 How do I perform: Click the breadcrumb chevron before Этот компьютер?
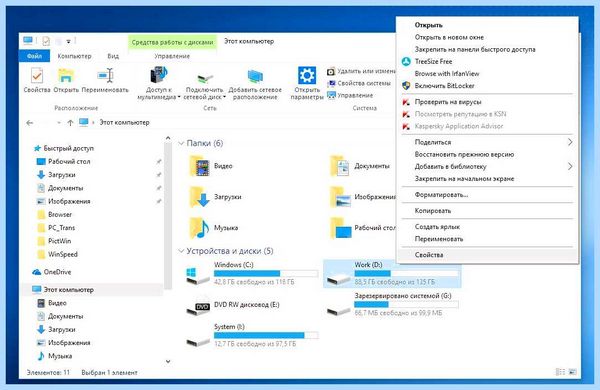(x=93, y=123)
